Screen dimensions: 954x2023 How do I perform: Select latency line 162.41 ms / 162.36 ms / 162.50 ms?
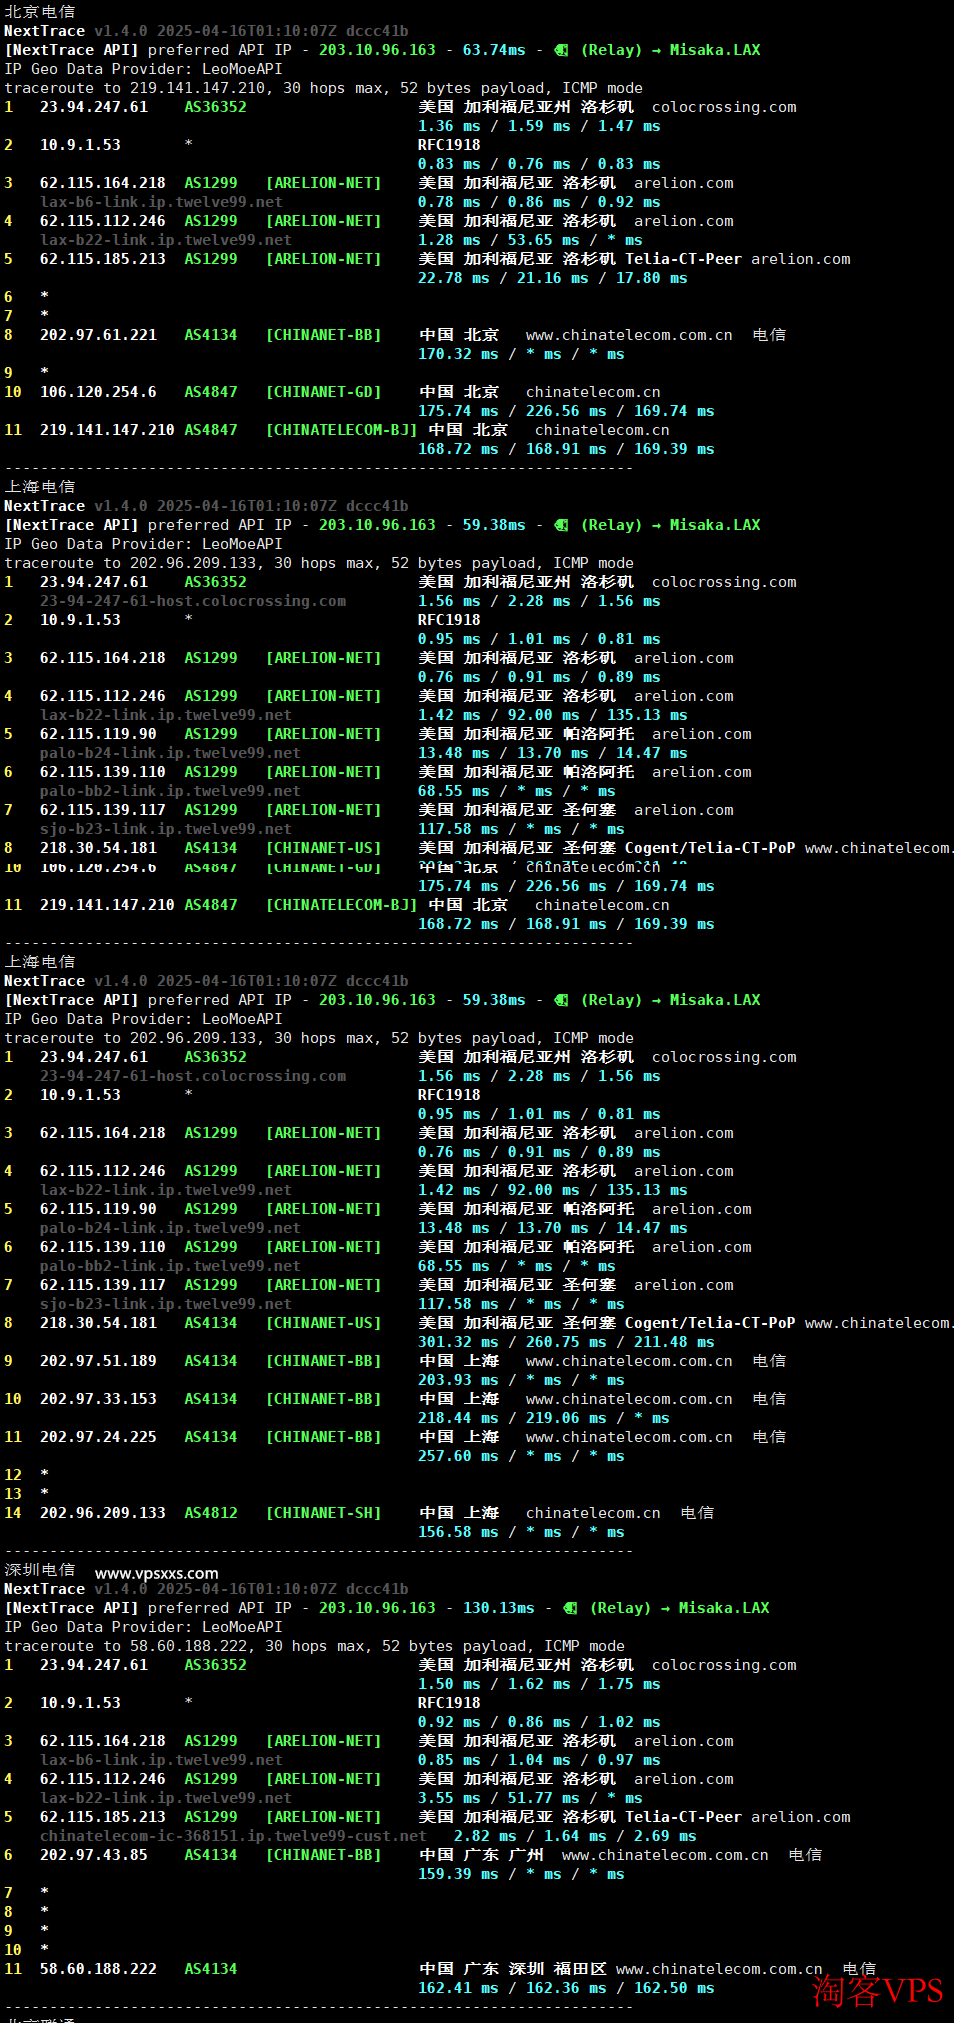566,1988
